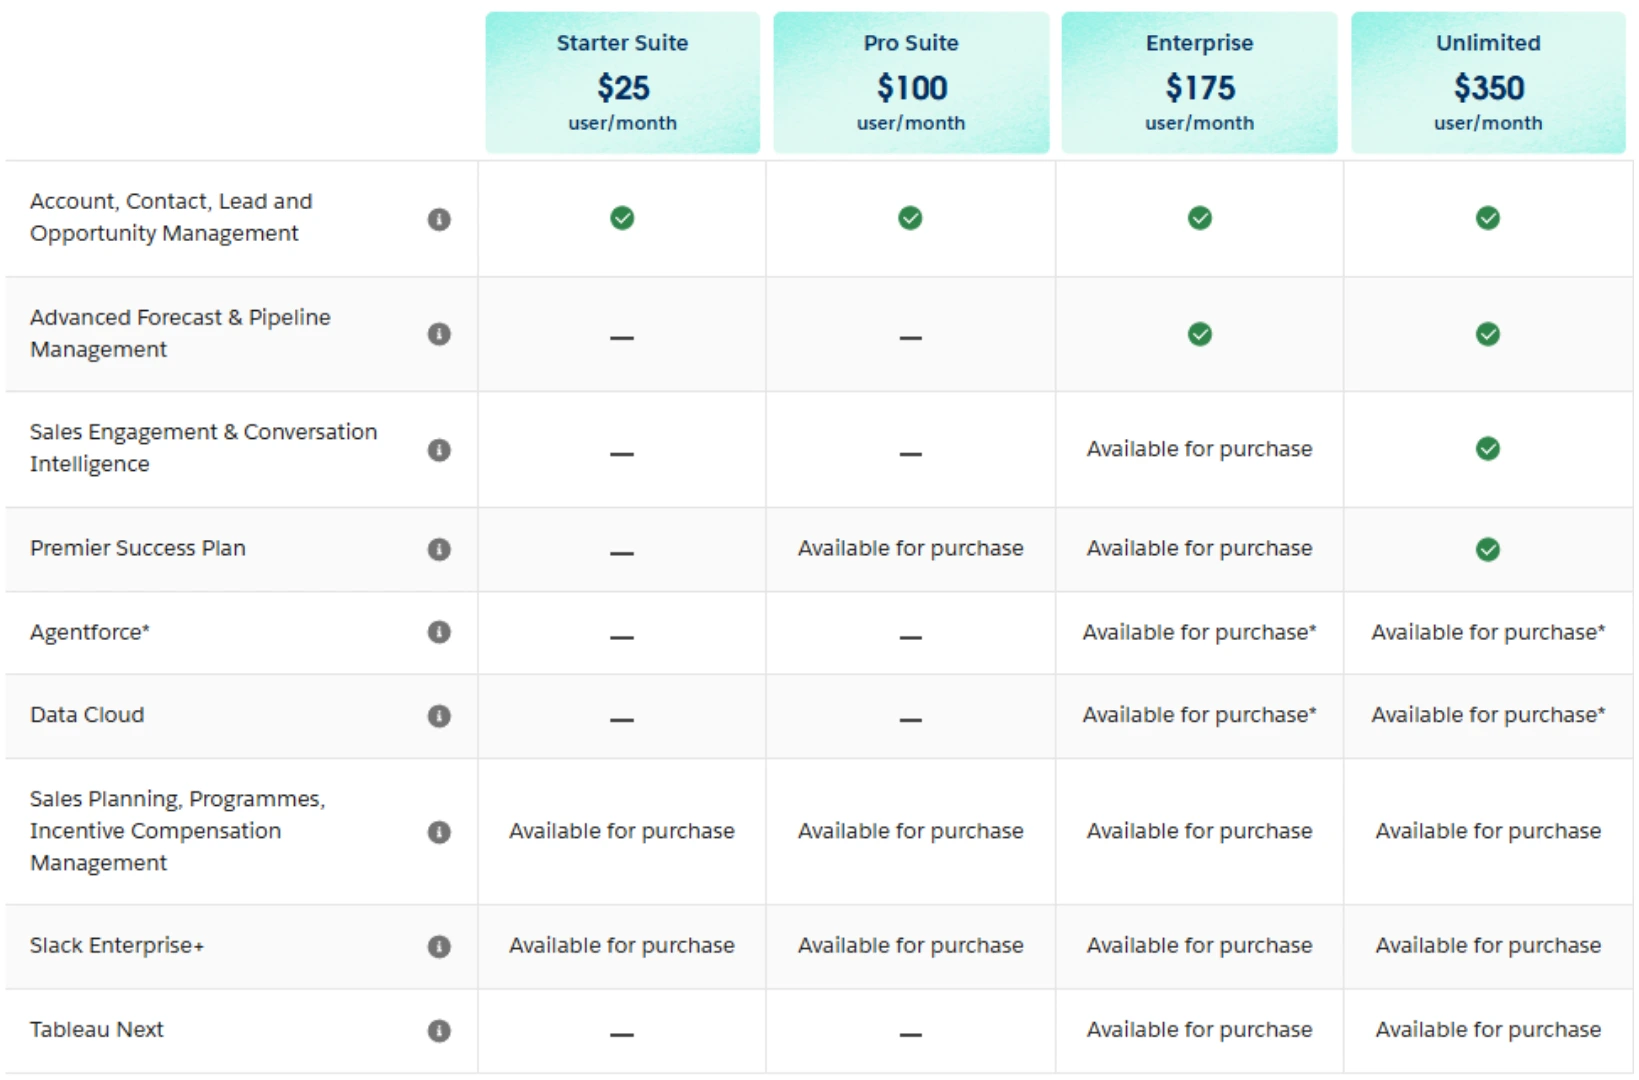
Task: Click the Unlimited checkmark for Premier Success Plan
Action: [1487, 548]
